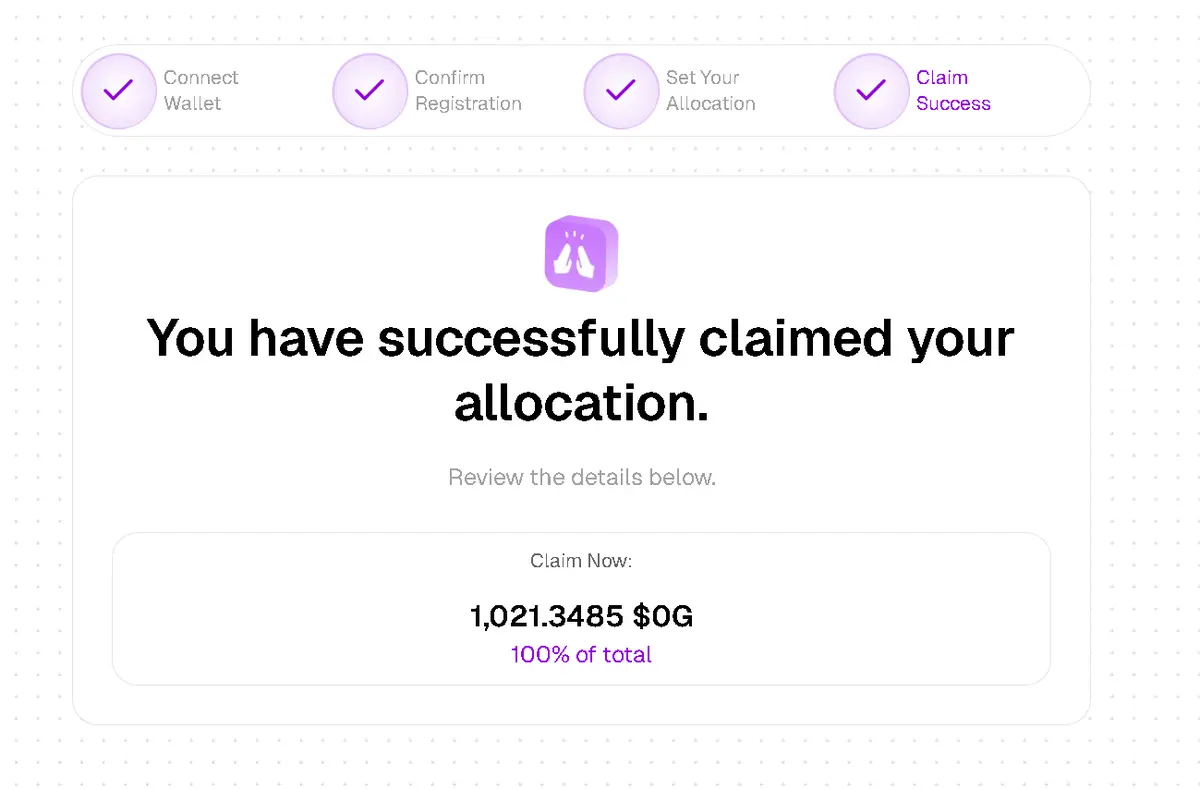
Task: Click the 'Review the details below.' text
Action: [581, 477]
